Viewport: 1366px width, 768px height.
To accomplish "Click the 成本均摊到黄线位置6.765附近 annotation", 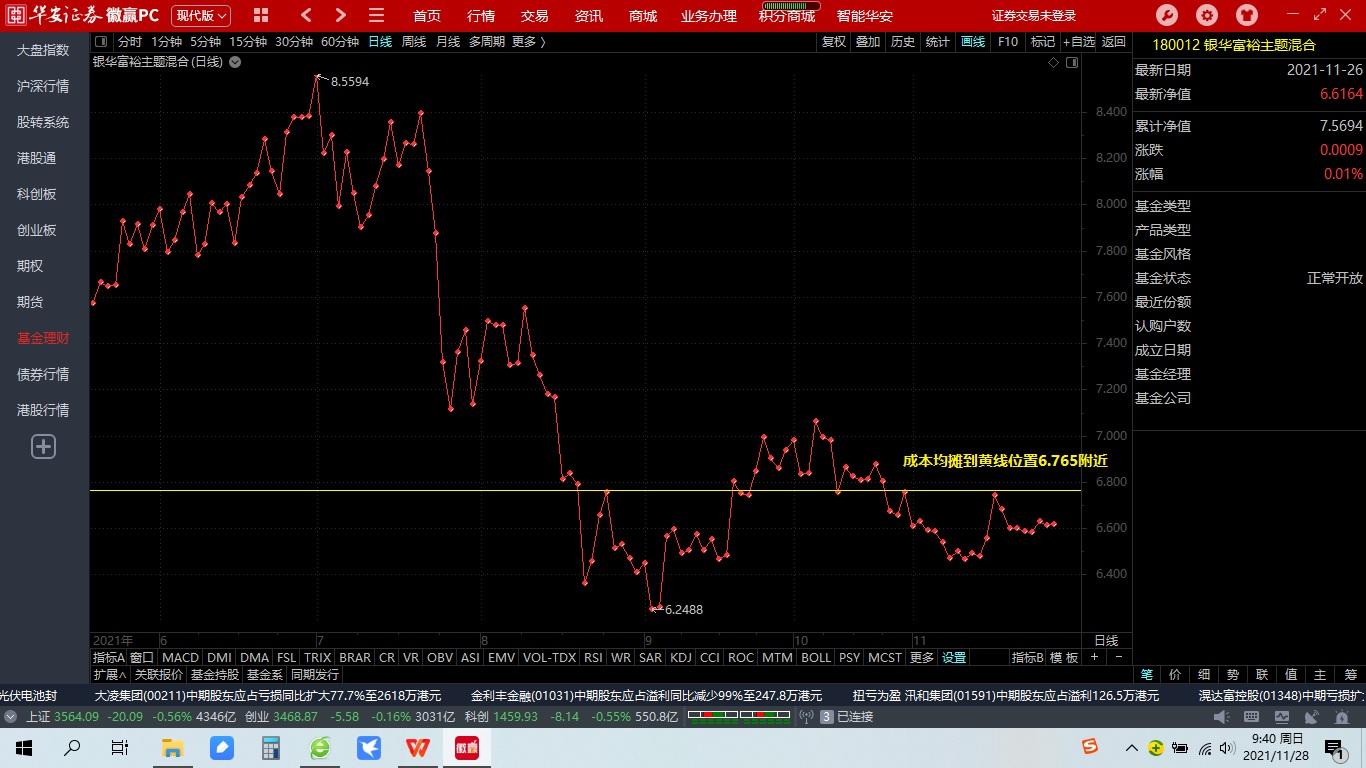I will (1005, 461).
